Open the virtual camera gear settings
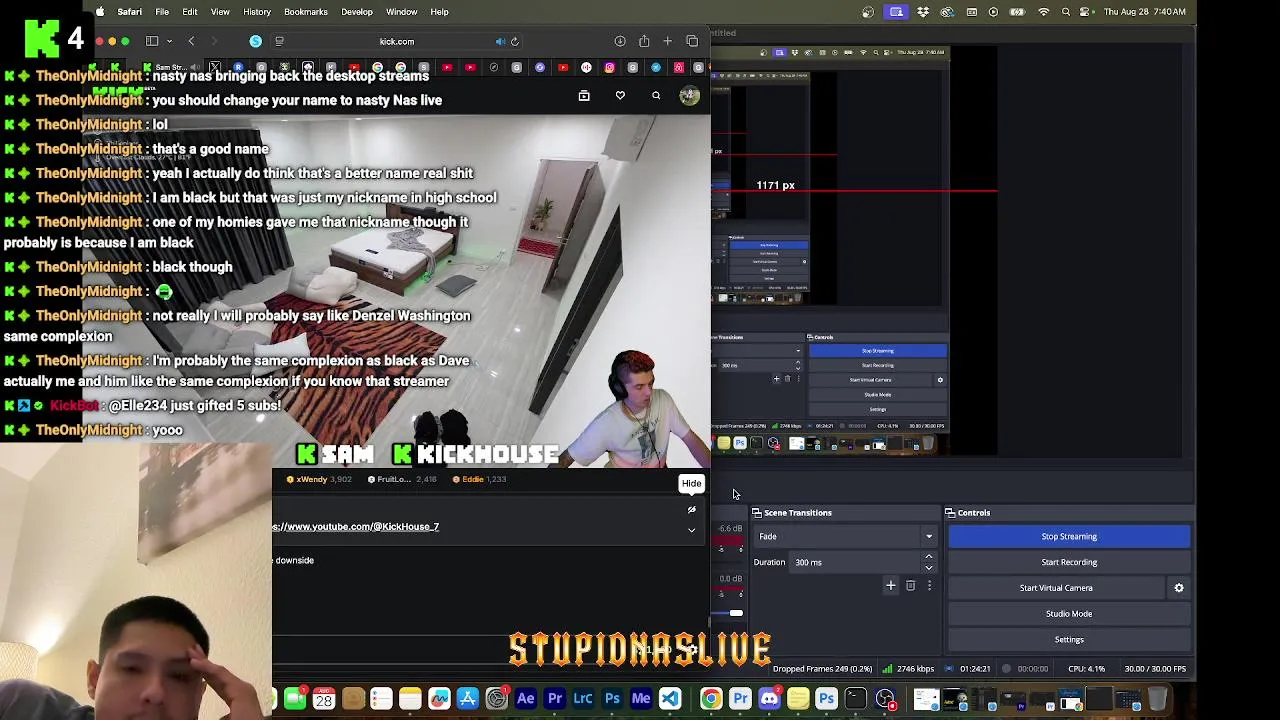The width and height of the screenshot is (1280, 720). (1179, 588)
